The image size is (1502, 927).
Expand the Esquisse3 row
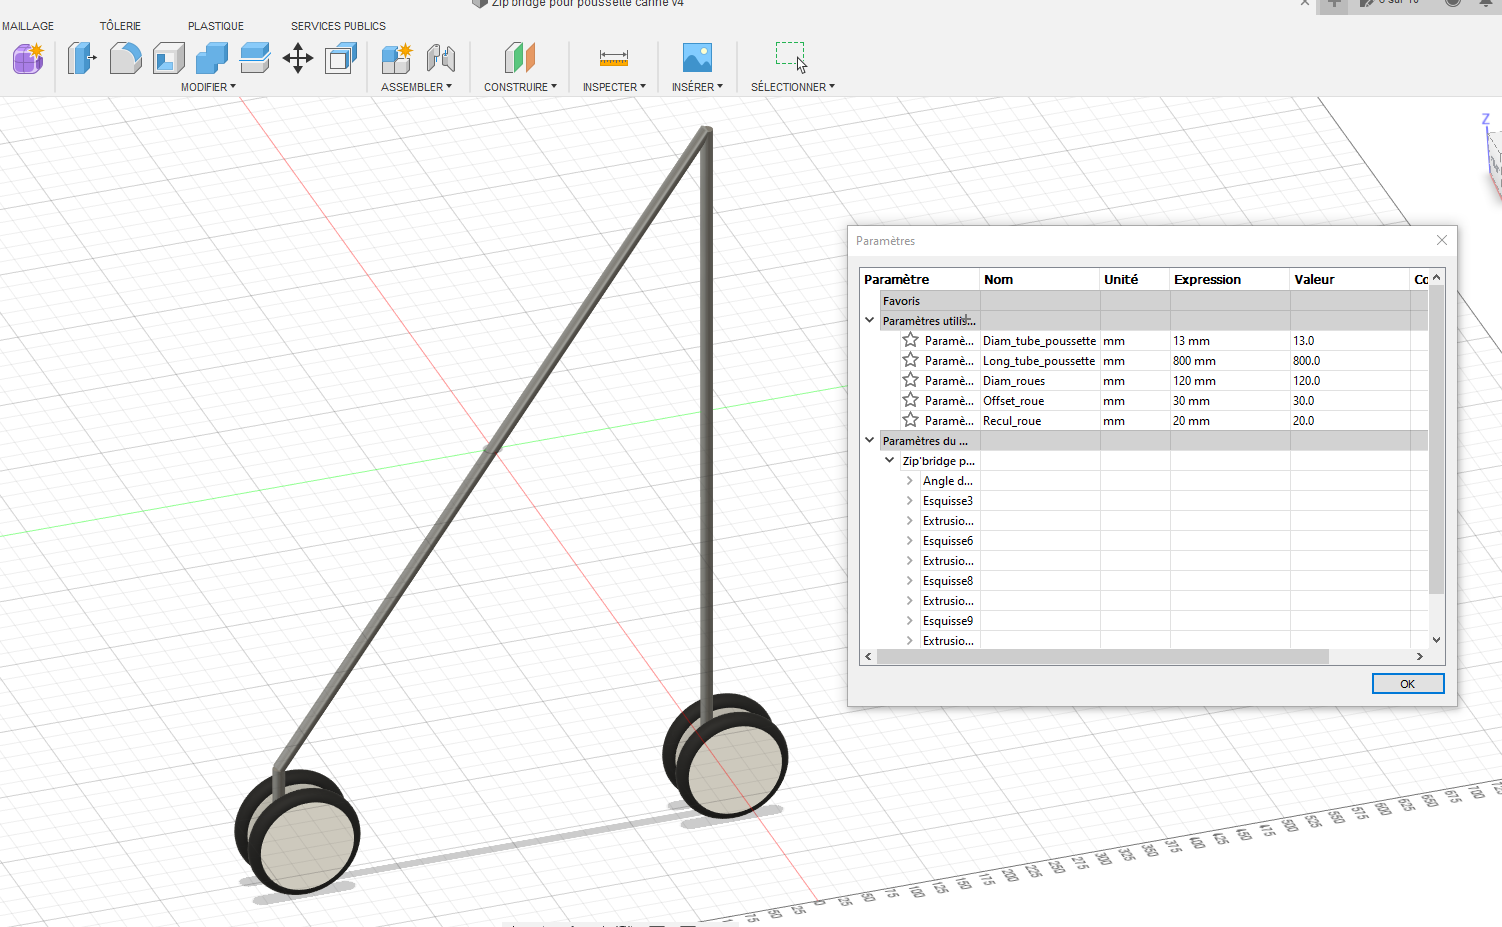pos(909,501)
